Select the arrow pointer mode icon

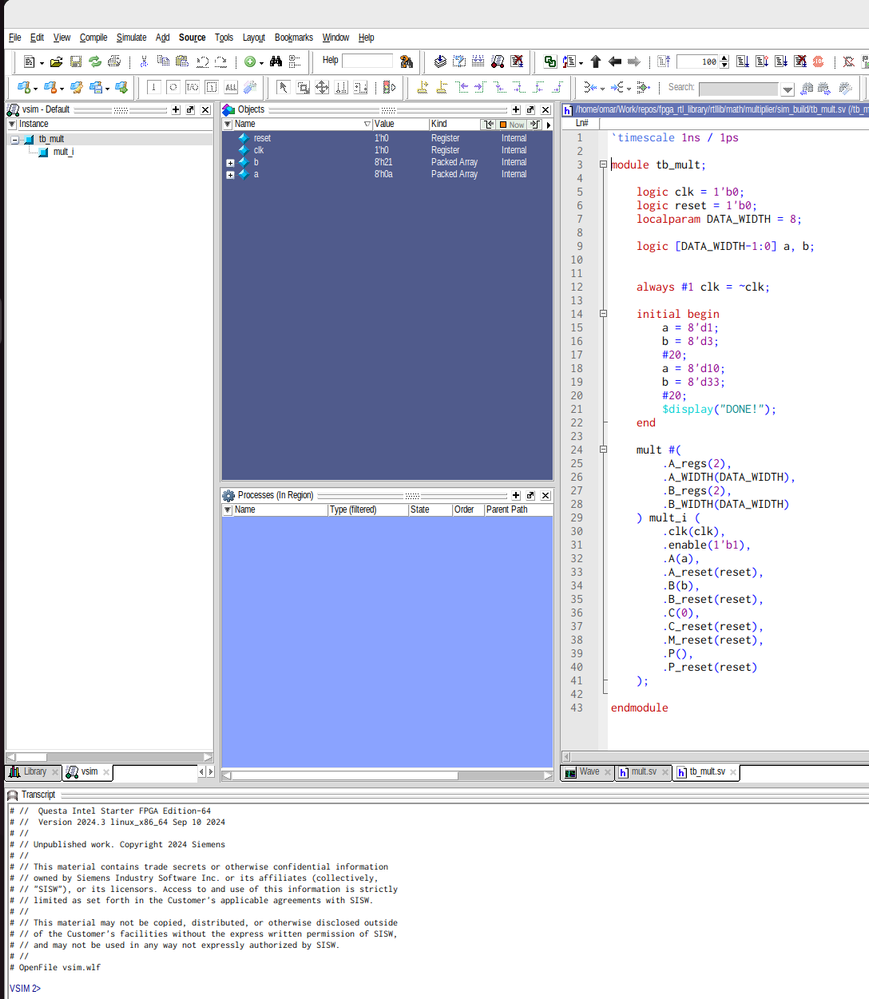click(x=282, y=88)
